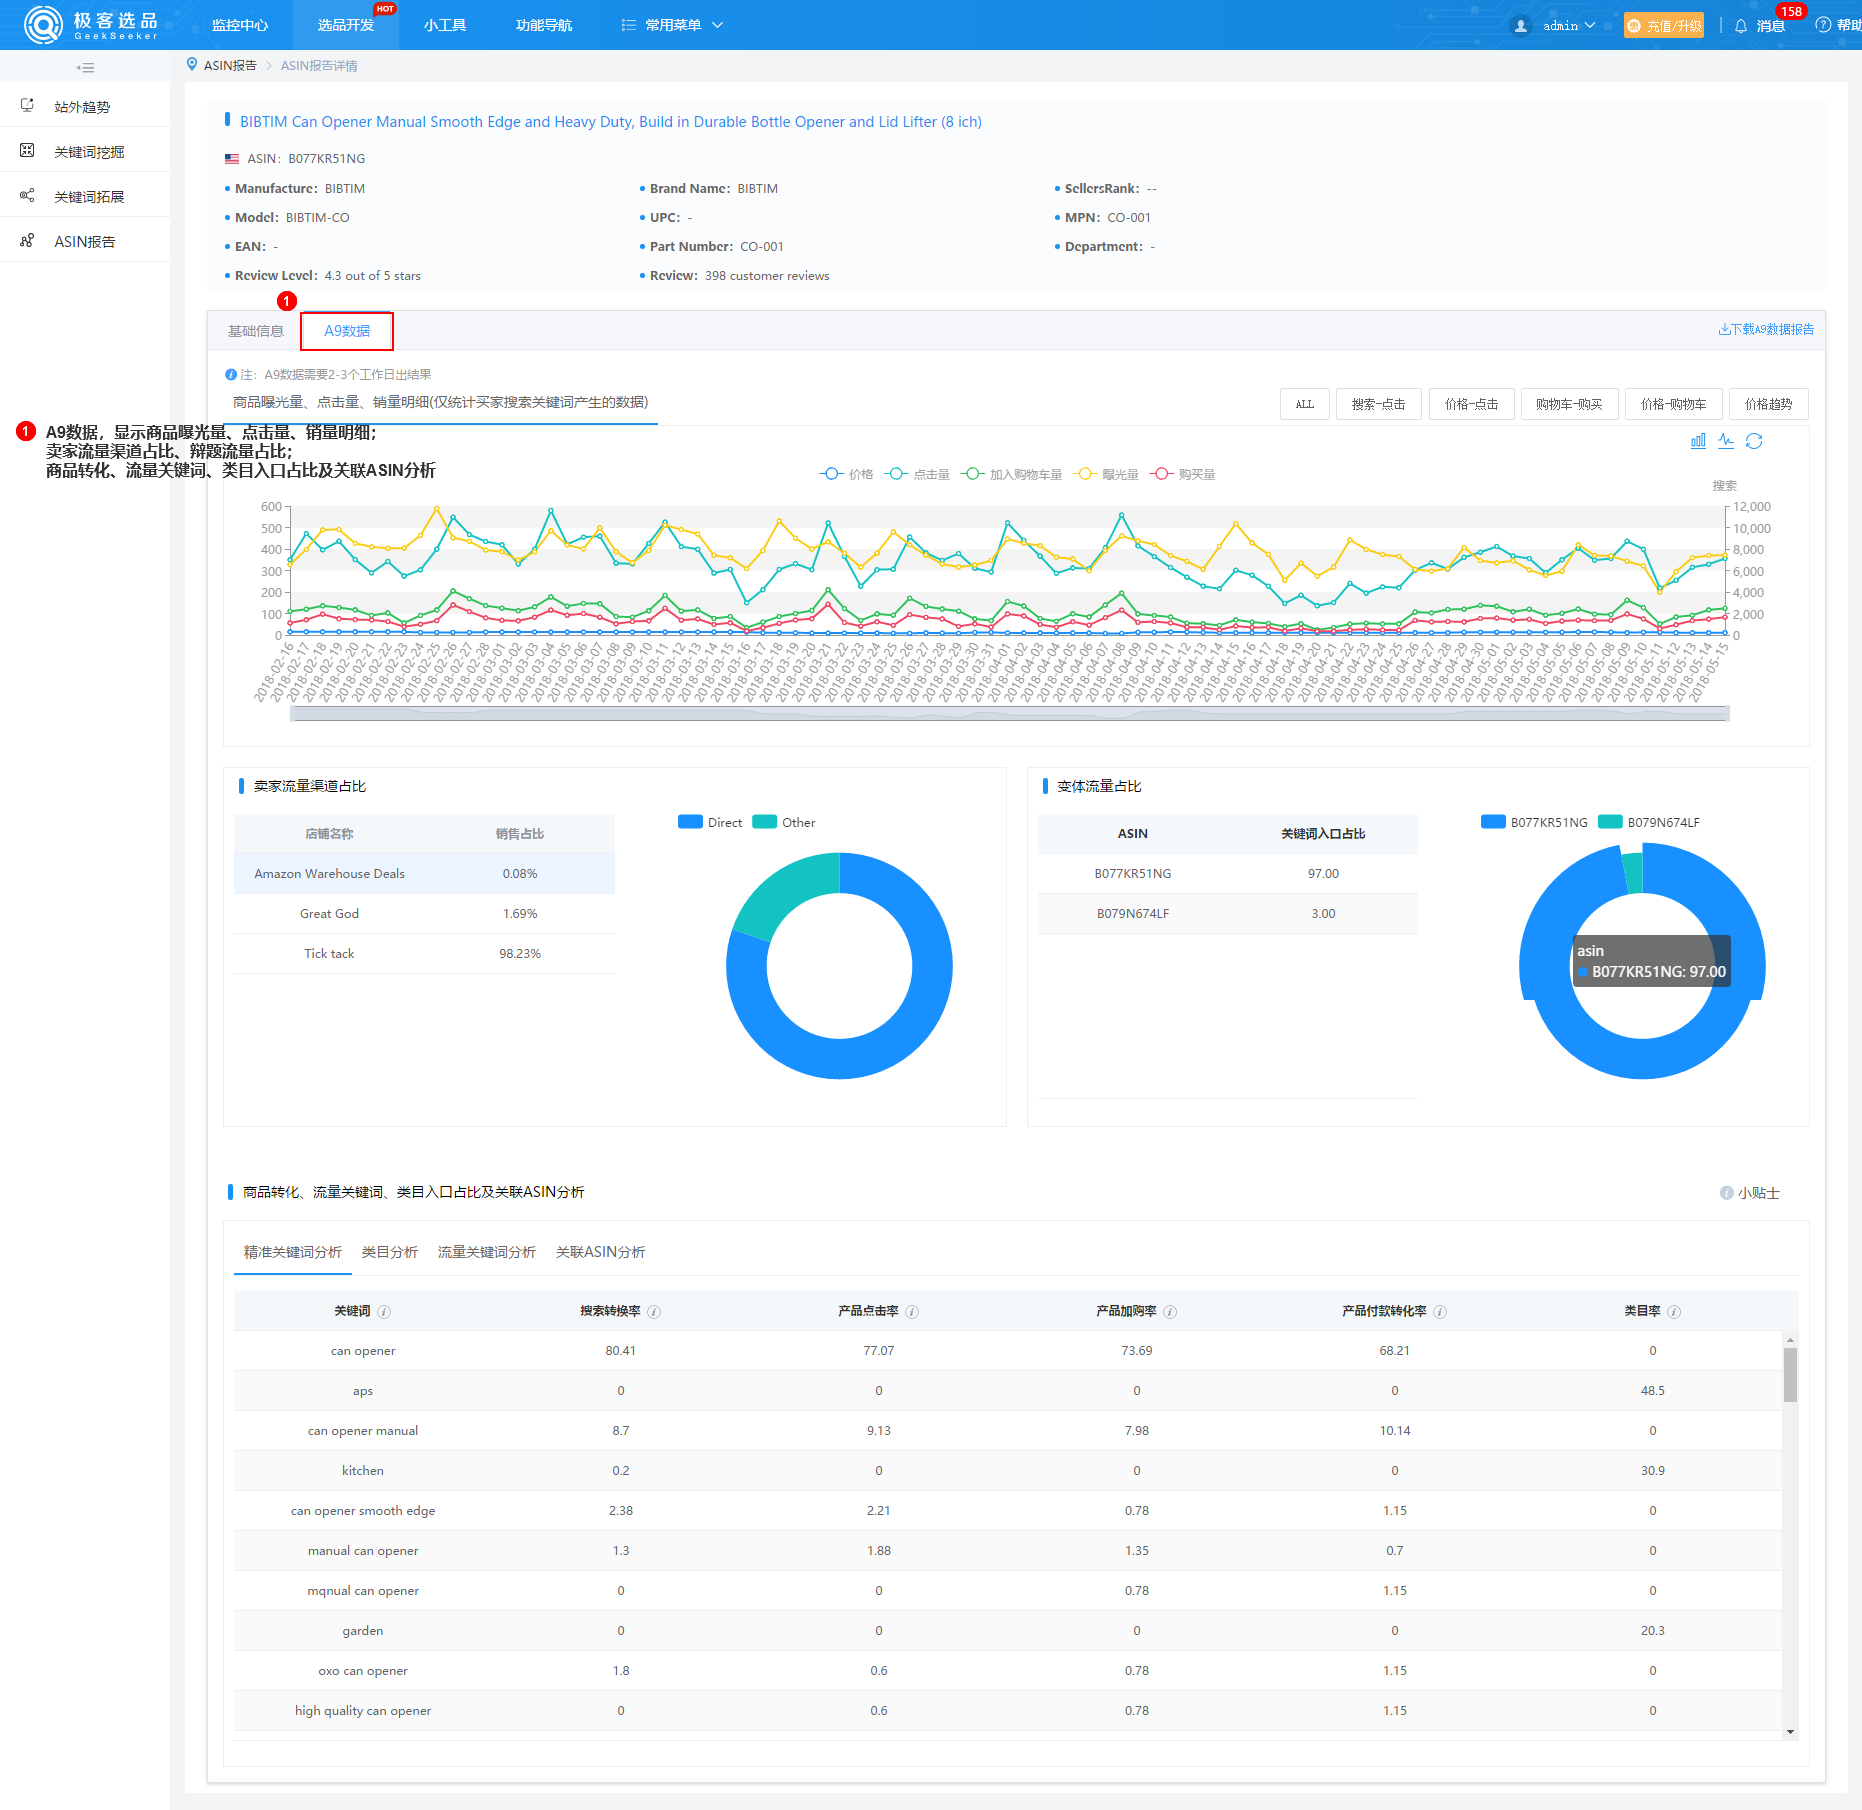1862x1810 pixels.
Task: Click the breadcrumb location pin icon
Action: [x=192, y=65]
